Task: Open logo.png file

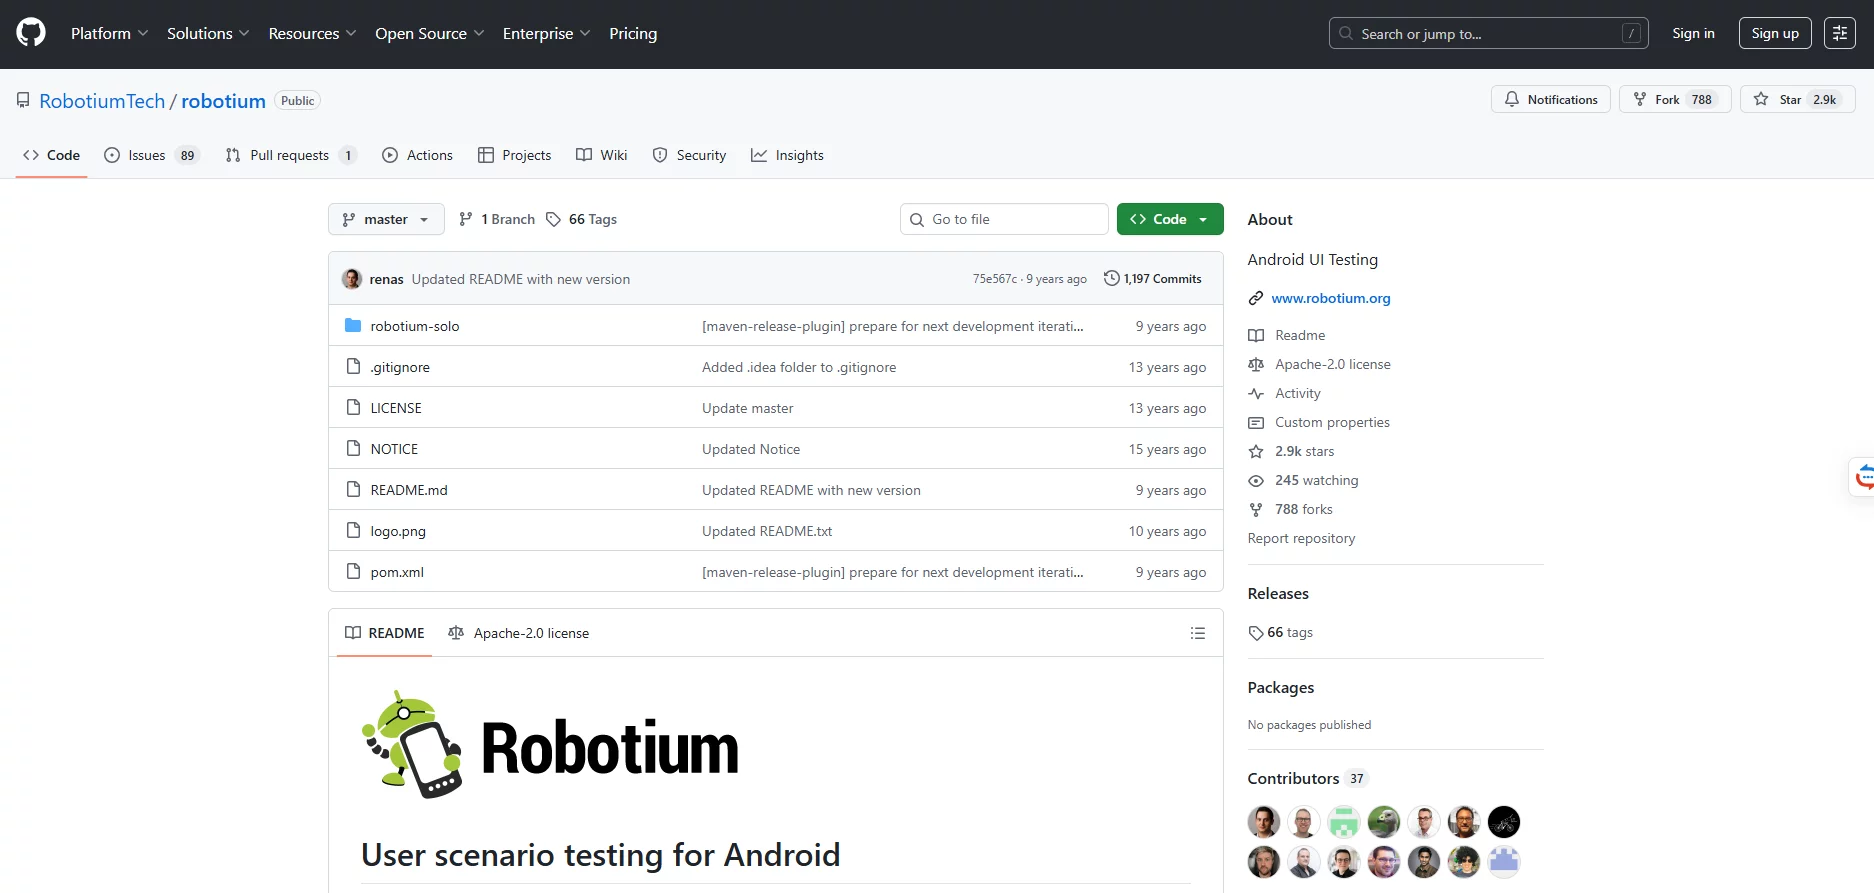Action: [x=398, y=531]
